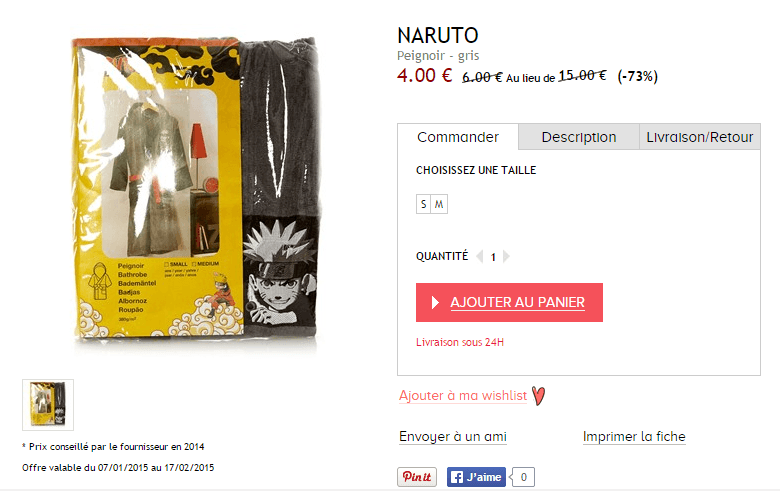780x491 pixels.
Task: Click the Pinterest Pin it button
Action: point(417,477)
